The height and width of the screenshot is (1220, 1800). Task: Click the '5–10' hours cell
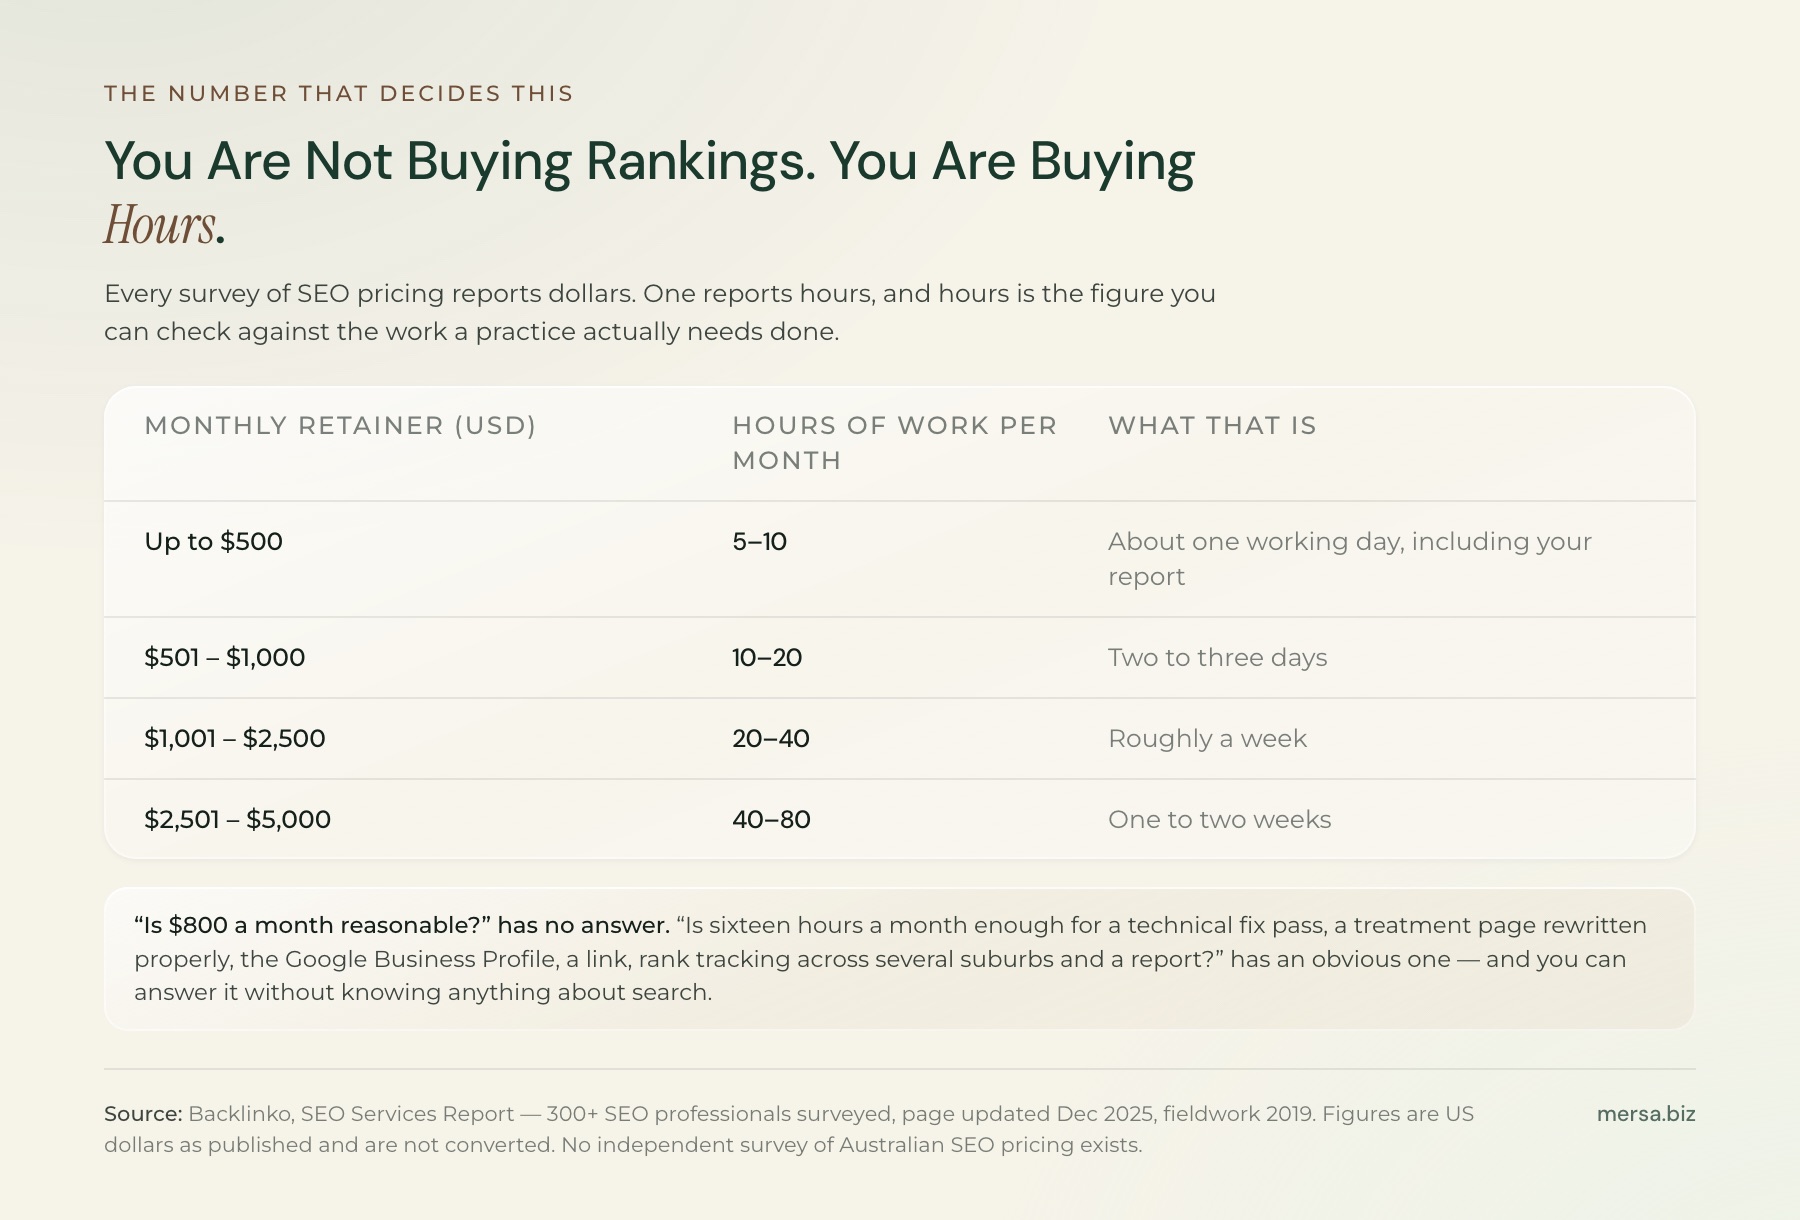tap(760, 542)
